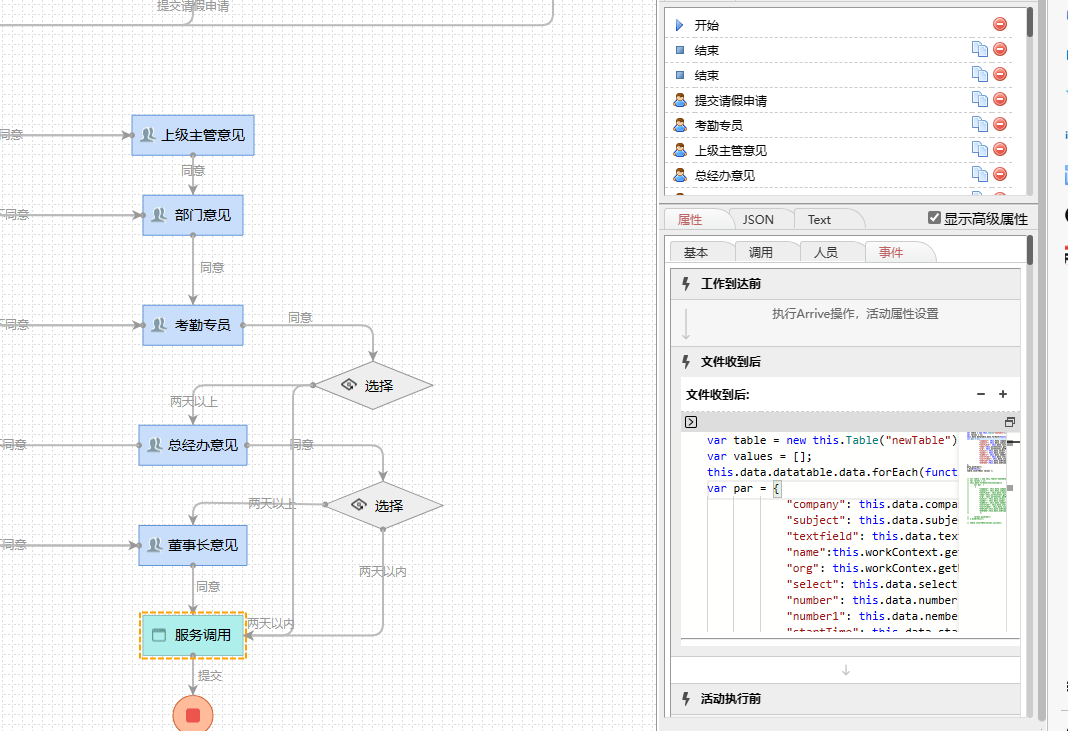The image size is (1068, 731).
Task: Delete the 开始 activity using red icon
Action: pyautogui.click(x=1000, y=25)
